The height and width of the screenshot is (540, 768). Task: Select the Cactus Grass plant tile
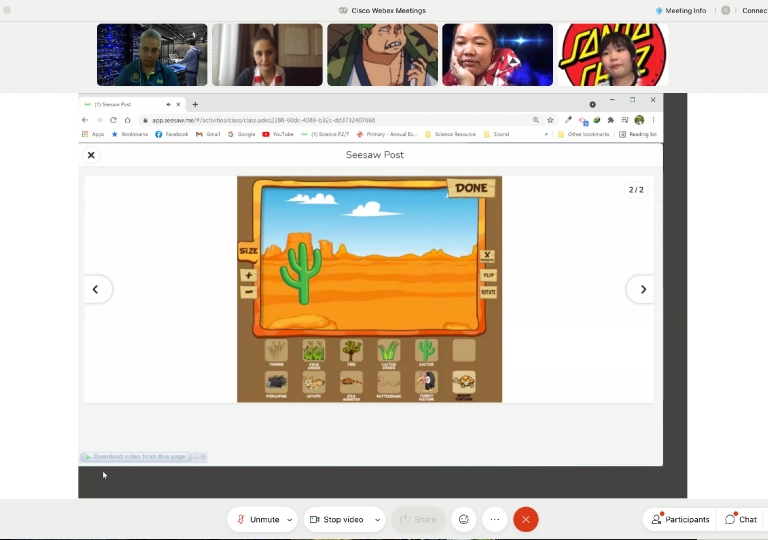click(389, 350)
